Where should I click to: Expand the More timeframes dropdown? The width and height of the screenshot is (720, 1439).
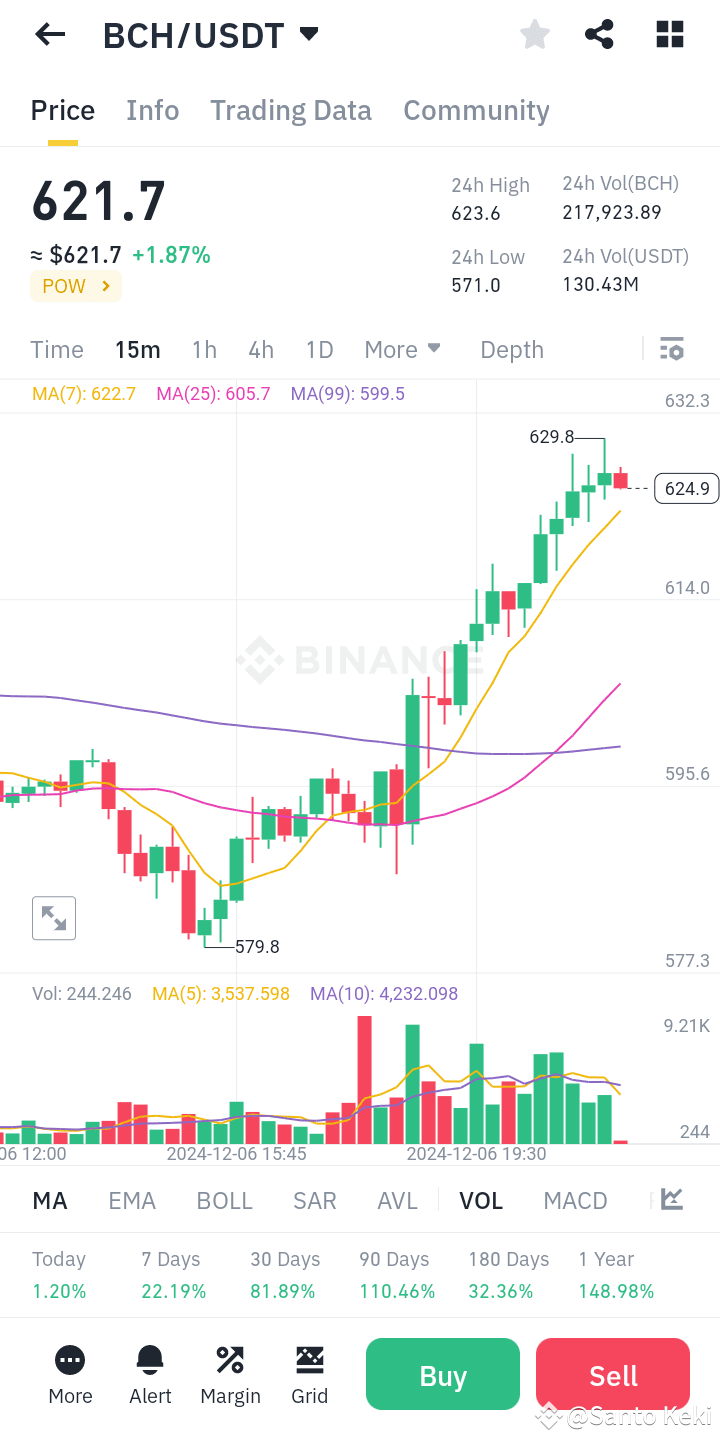(x=402, y=349)
